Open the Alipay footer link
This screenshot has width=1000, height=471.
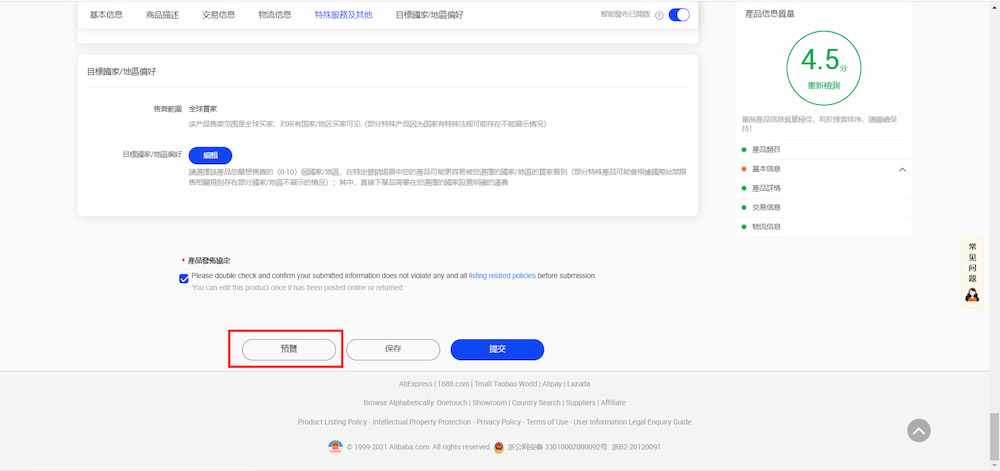pos(552,384)
